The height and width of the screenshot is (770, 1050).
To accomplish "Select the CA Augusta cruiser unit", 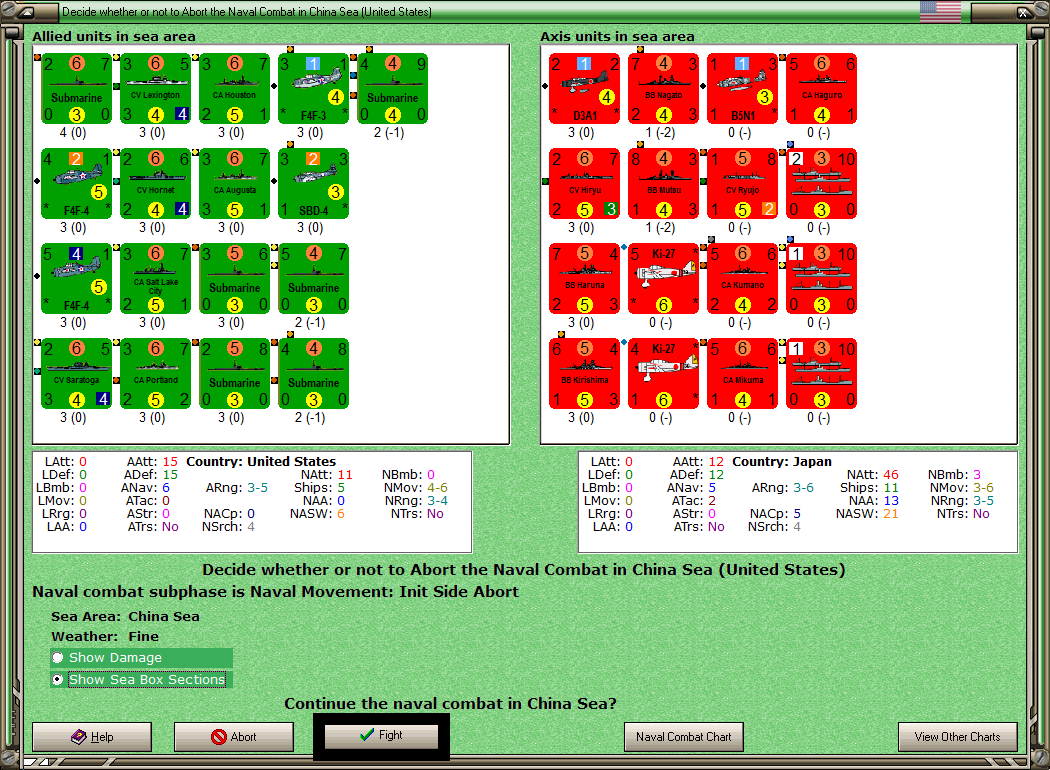I will [x=234, y=183].
